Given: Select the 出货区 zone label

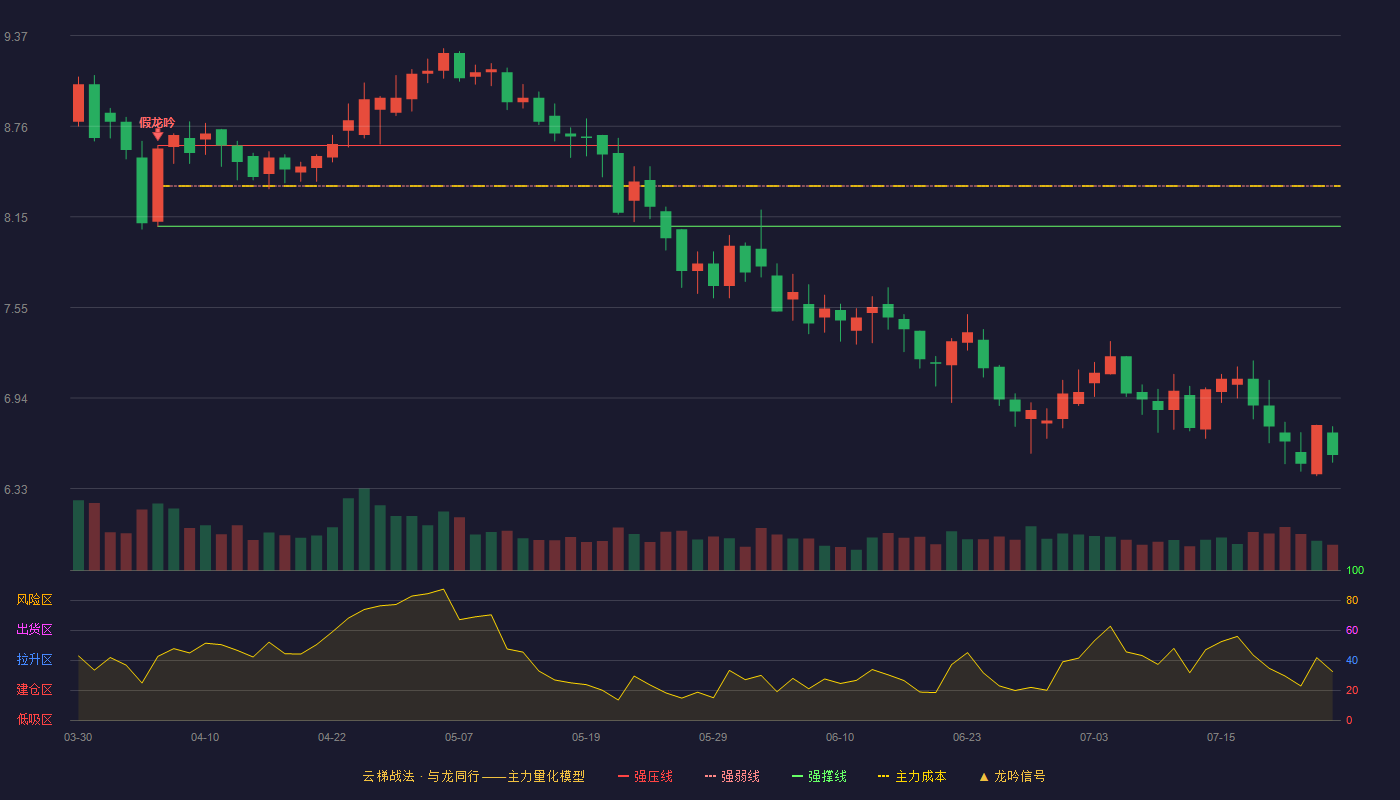Looking at the screenshot, I should 34,630.
